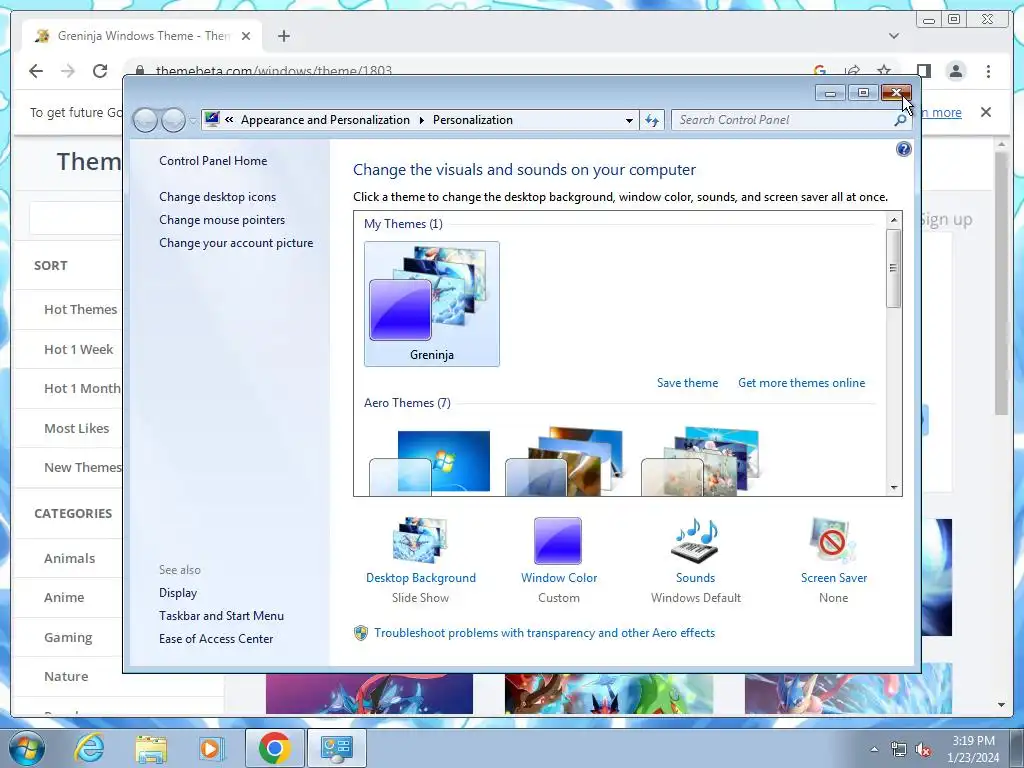Select Most Likes sort option

pyautogui.click(x=76, y=428)
